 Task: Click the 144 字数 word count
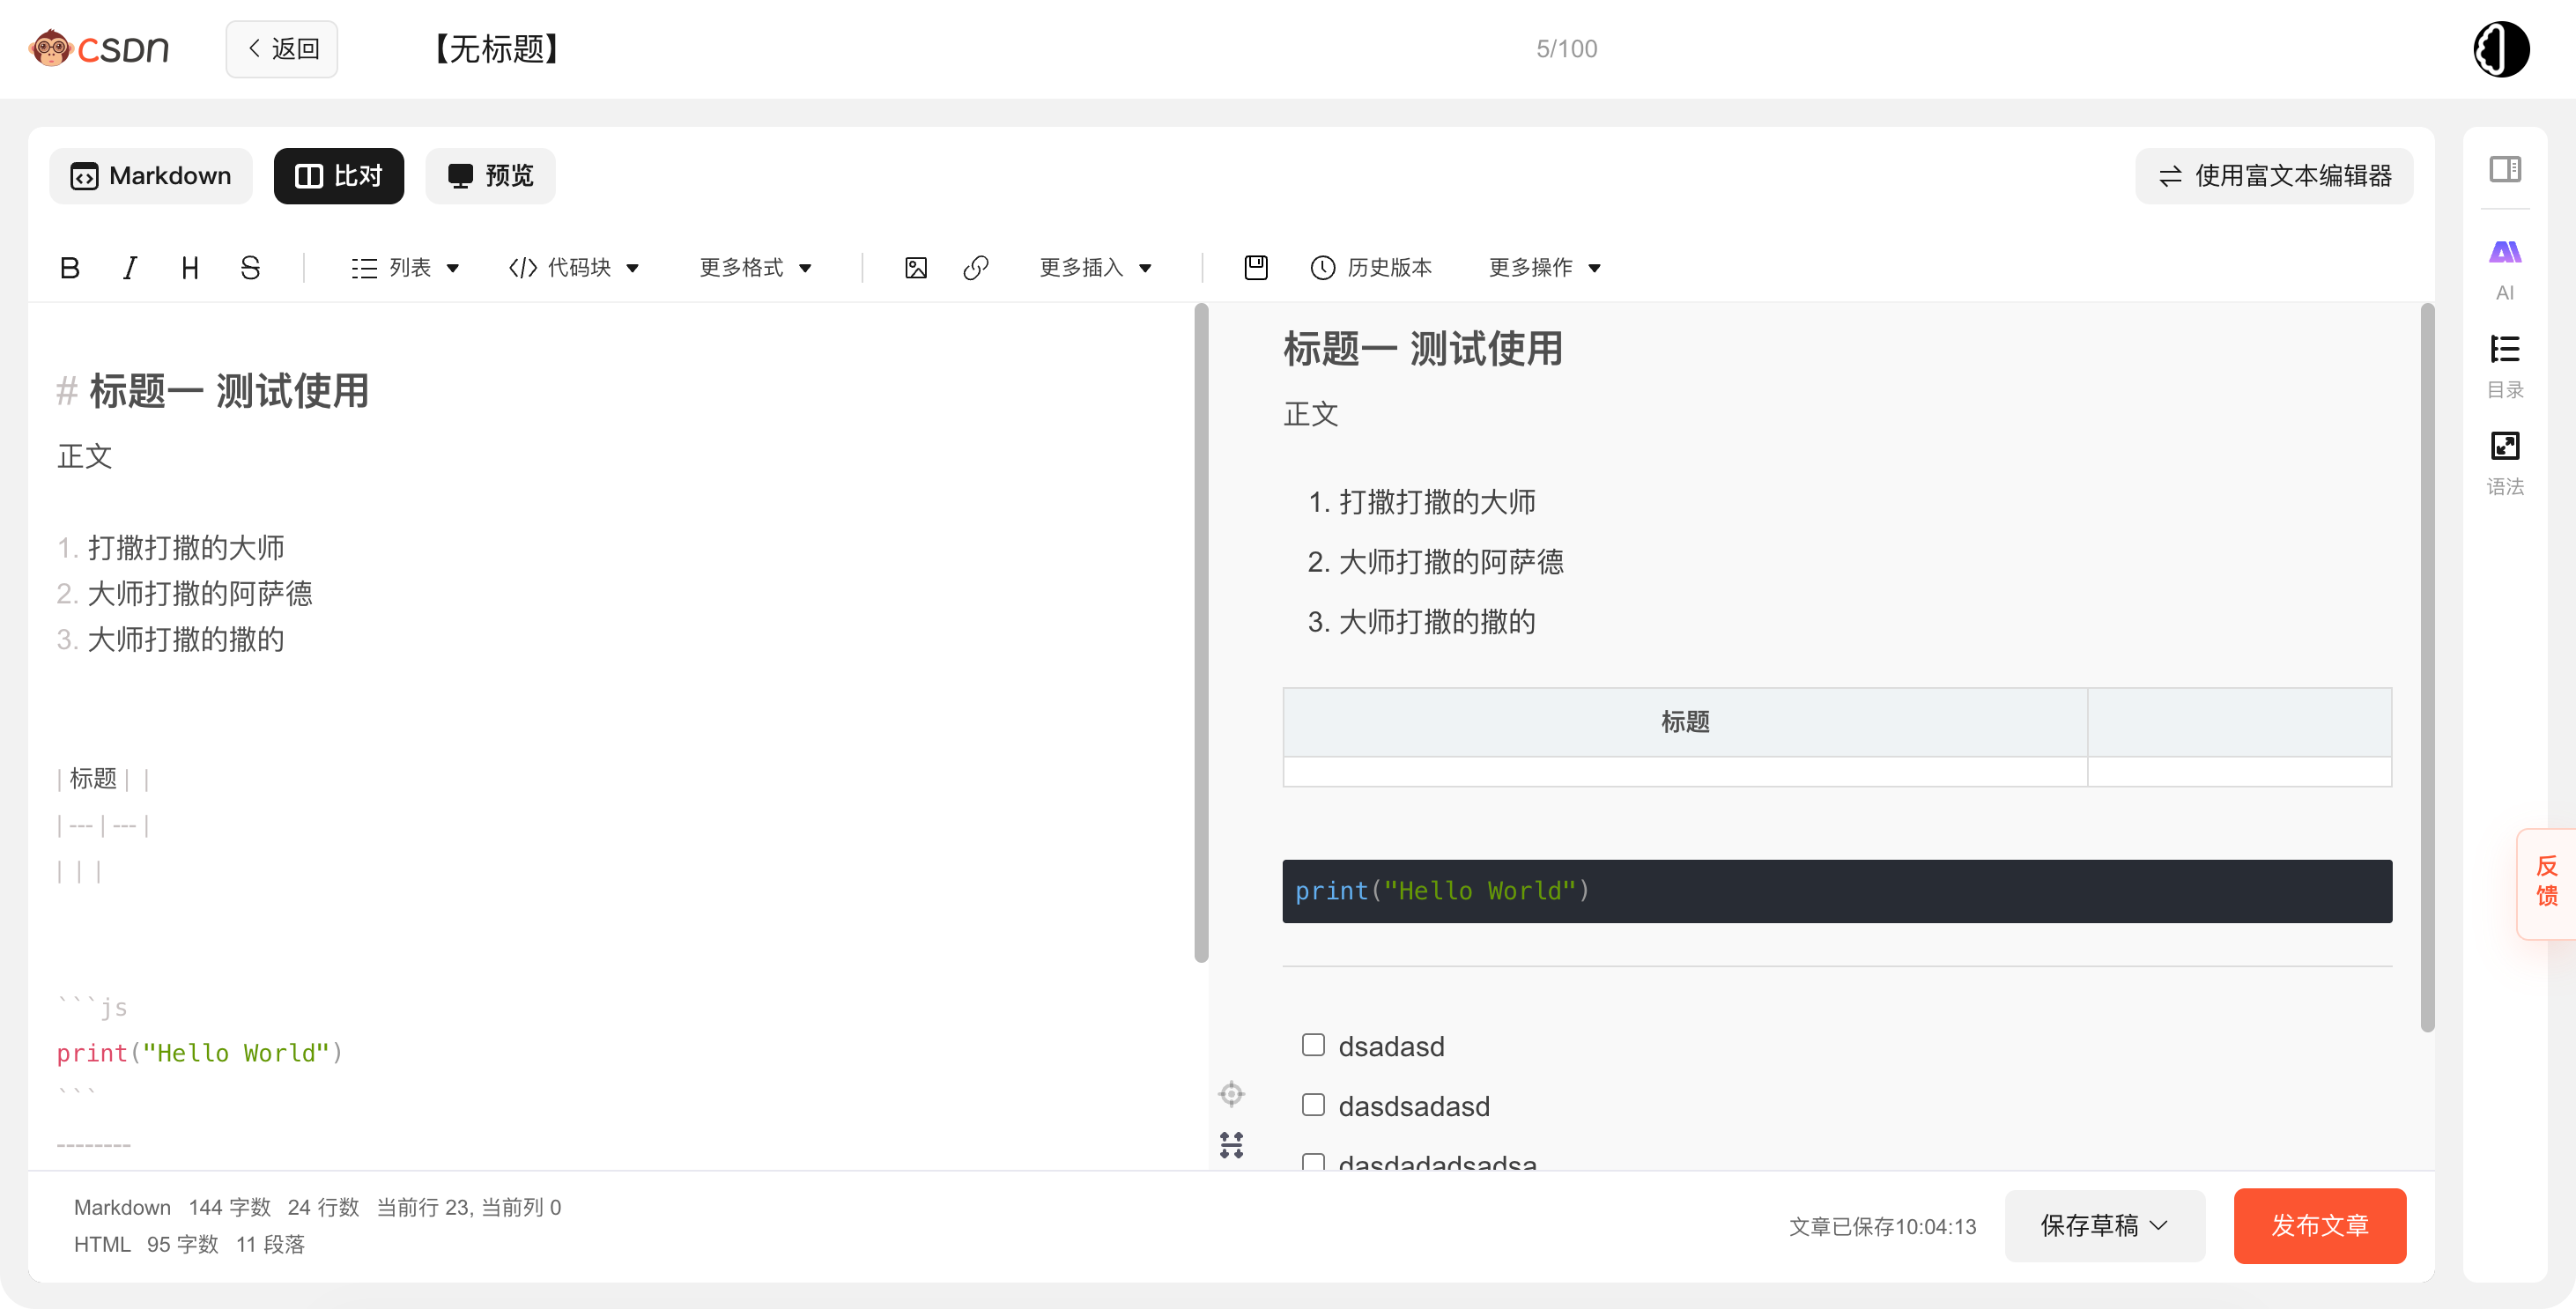[229, 1207]
